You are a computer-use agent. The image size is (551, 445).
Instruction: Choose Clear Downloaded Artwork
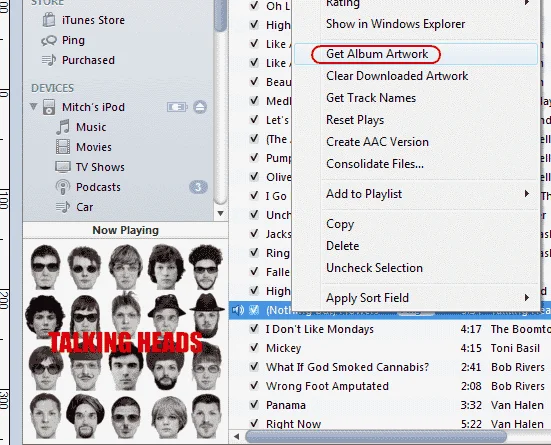point(415,76)
